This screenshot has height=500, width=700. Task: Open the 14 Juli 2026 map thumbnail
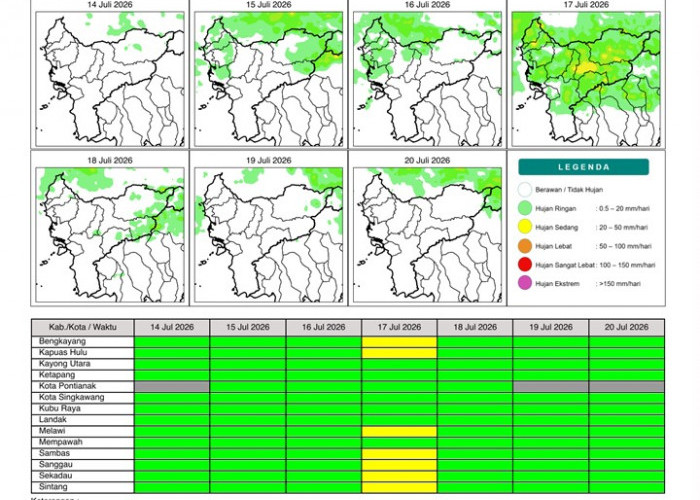pyautogui.click(x=110, y=79)
